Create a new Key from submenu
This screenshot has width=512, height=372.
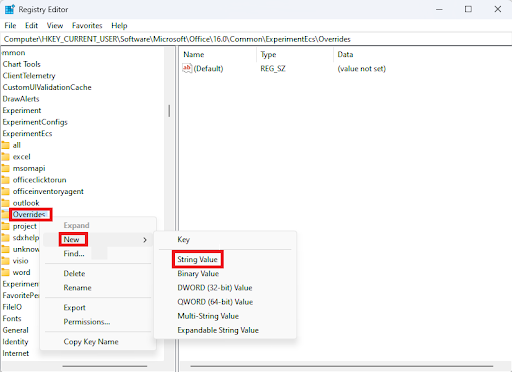(183, 240)
